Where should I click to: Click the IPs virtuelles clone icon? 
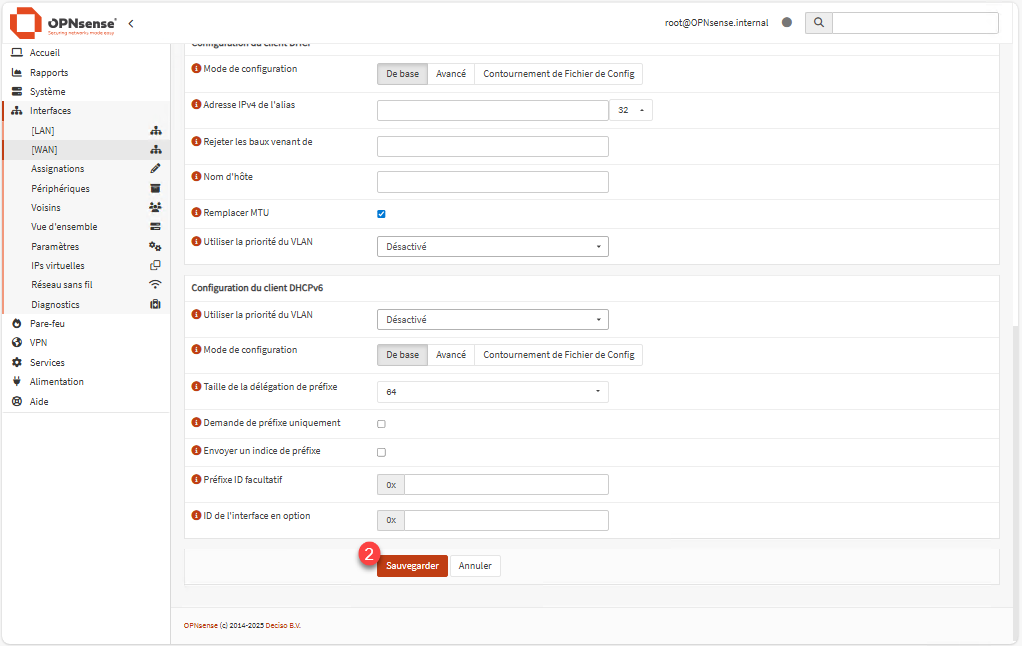pos(155,266)
